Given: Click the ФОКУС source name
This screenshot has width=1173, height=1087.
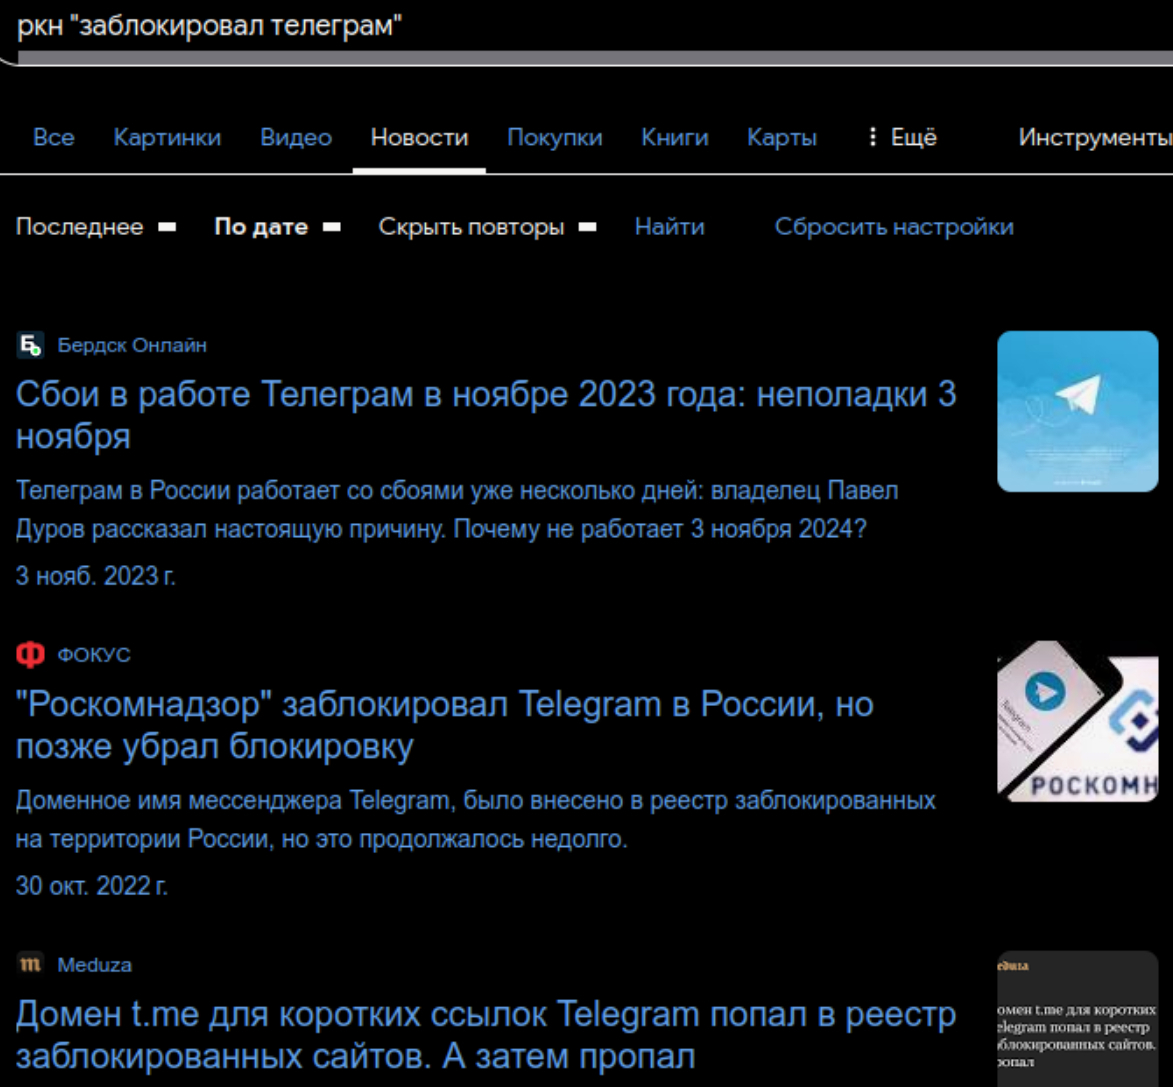Looking at the screenshot, I should coord(94,655).
